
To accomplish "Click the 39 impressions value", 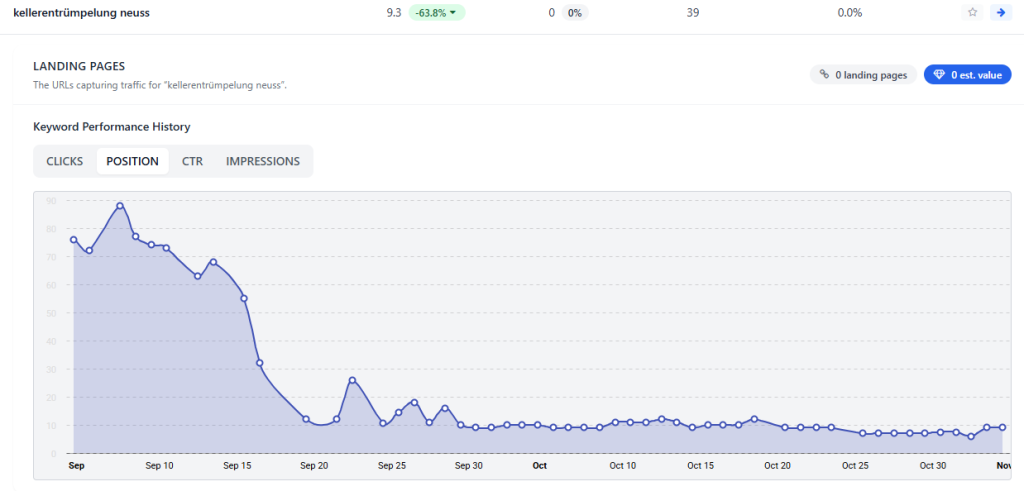I will pyautogui.click(x=693, y=13).
